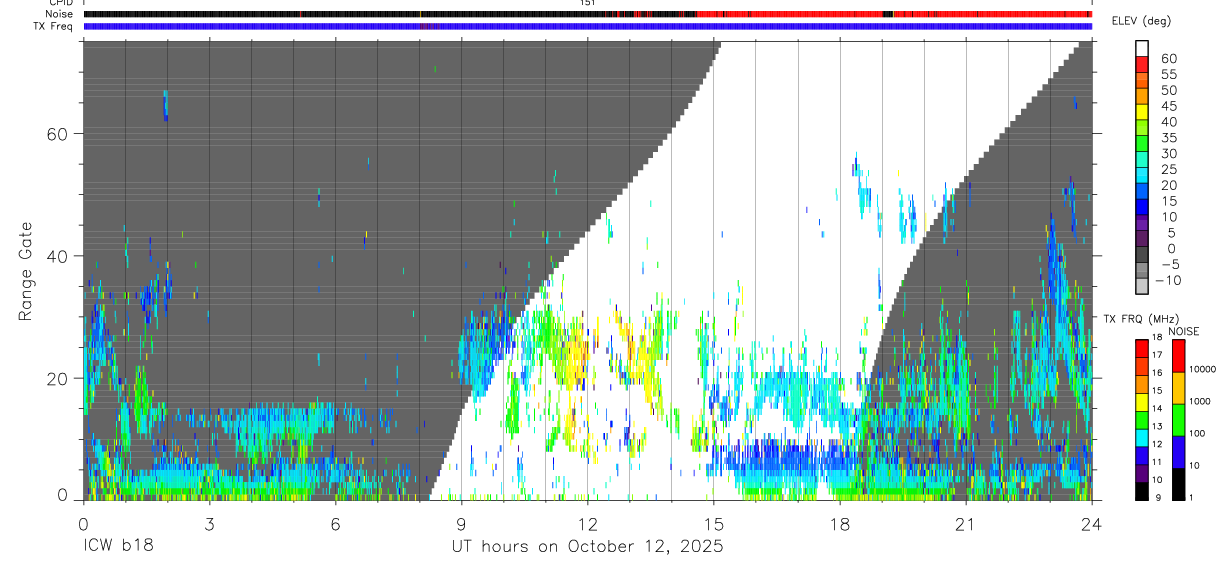
Task: Click the ELEV colorbar label '35'
Action: (1169, 137)
